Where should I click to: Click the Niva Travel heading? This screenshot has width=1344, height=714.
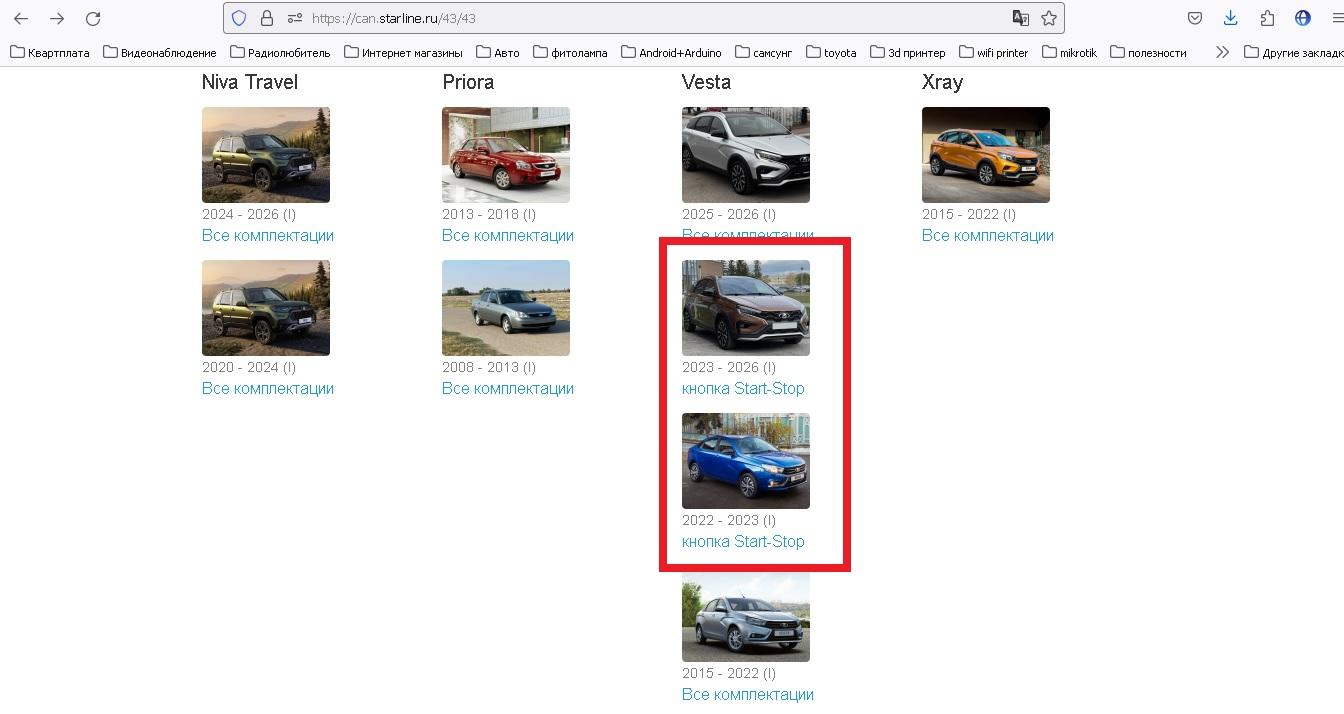coord(250,82)
